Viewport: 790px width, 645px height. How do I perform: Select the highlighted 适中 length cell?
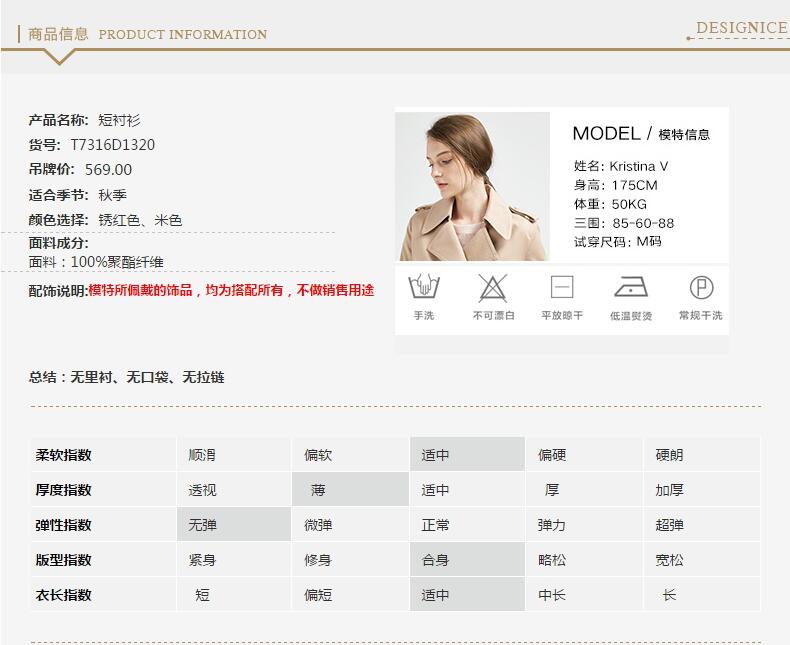pos(467,595)
